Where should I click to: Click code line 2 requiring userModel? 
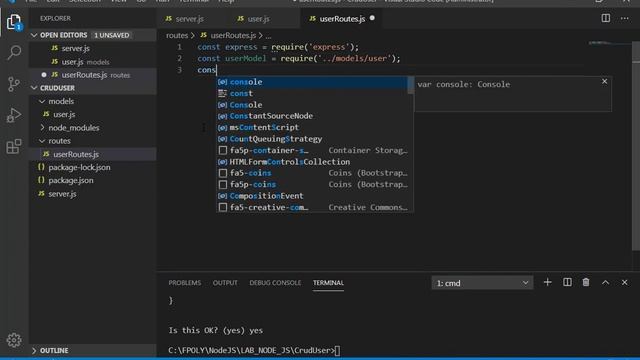(299, 58)
